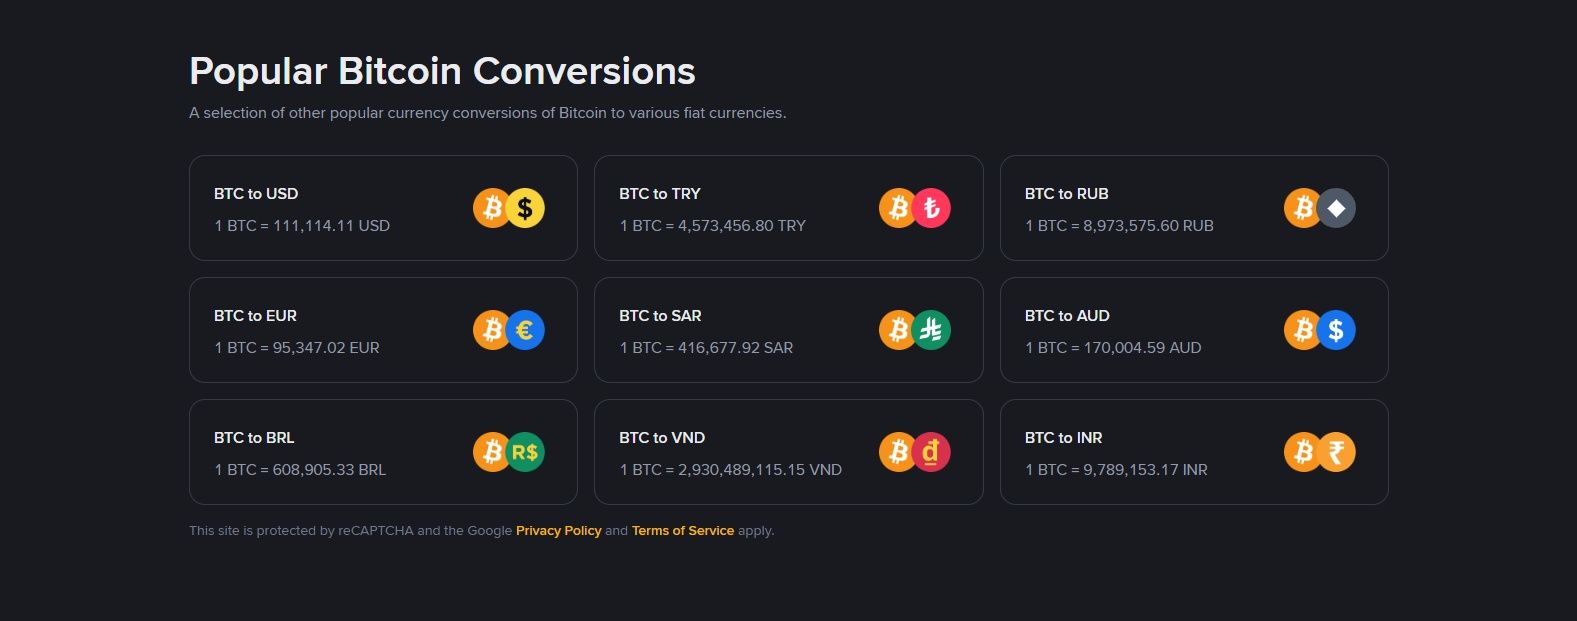Viewport: 1577px width, 621px height.
Task: Click the red Turkish lira coin icon
Action: click(x=932, y=208)
